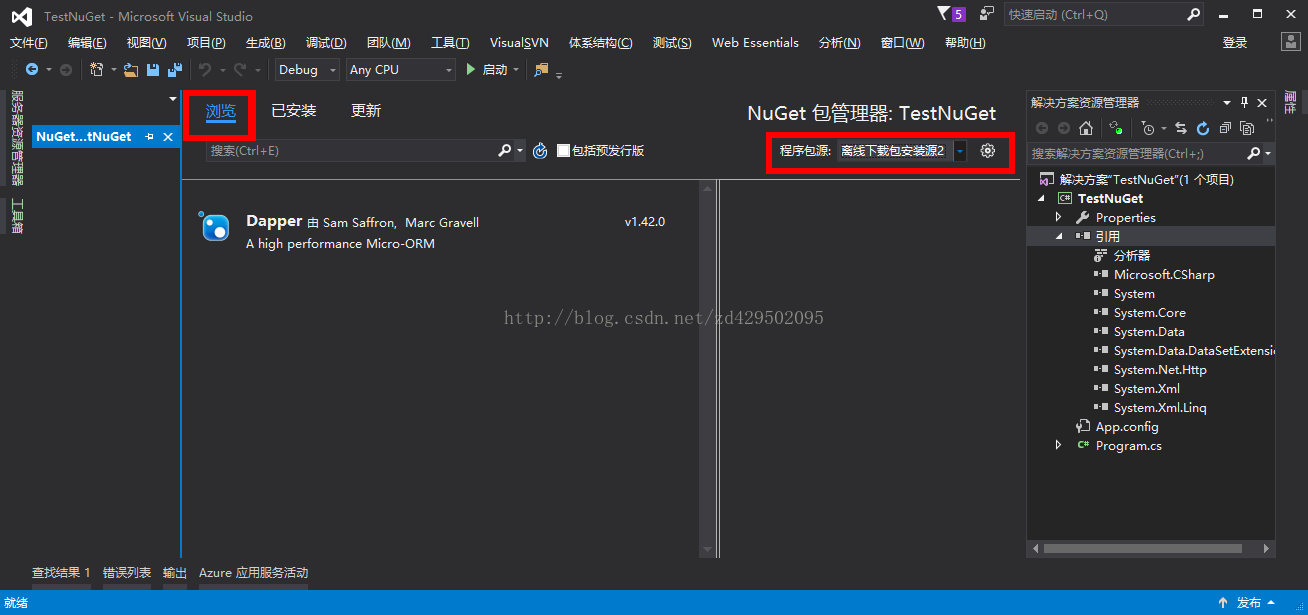The width and height of the screenshot is (1308, 615).
Task: Pin the Solution Explorer panel
Action: click(x=1245, y=102)
